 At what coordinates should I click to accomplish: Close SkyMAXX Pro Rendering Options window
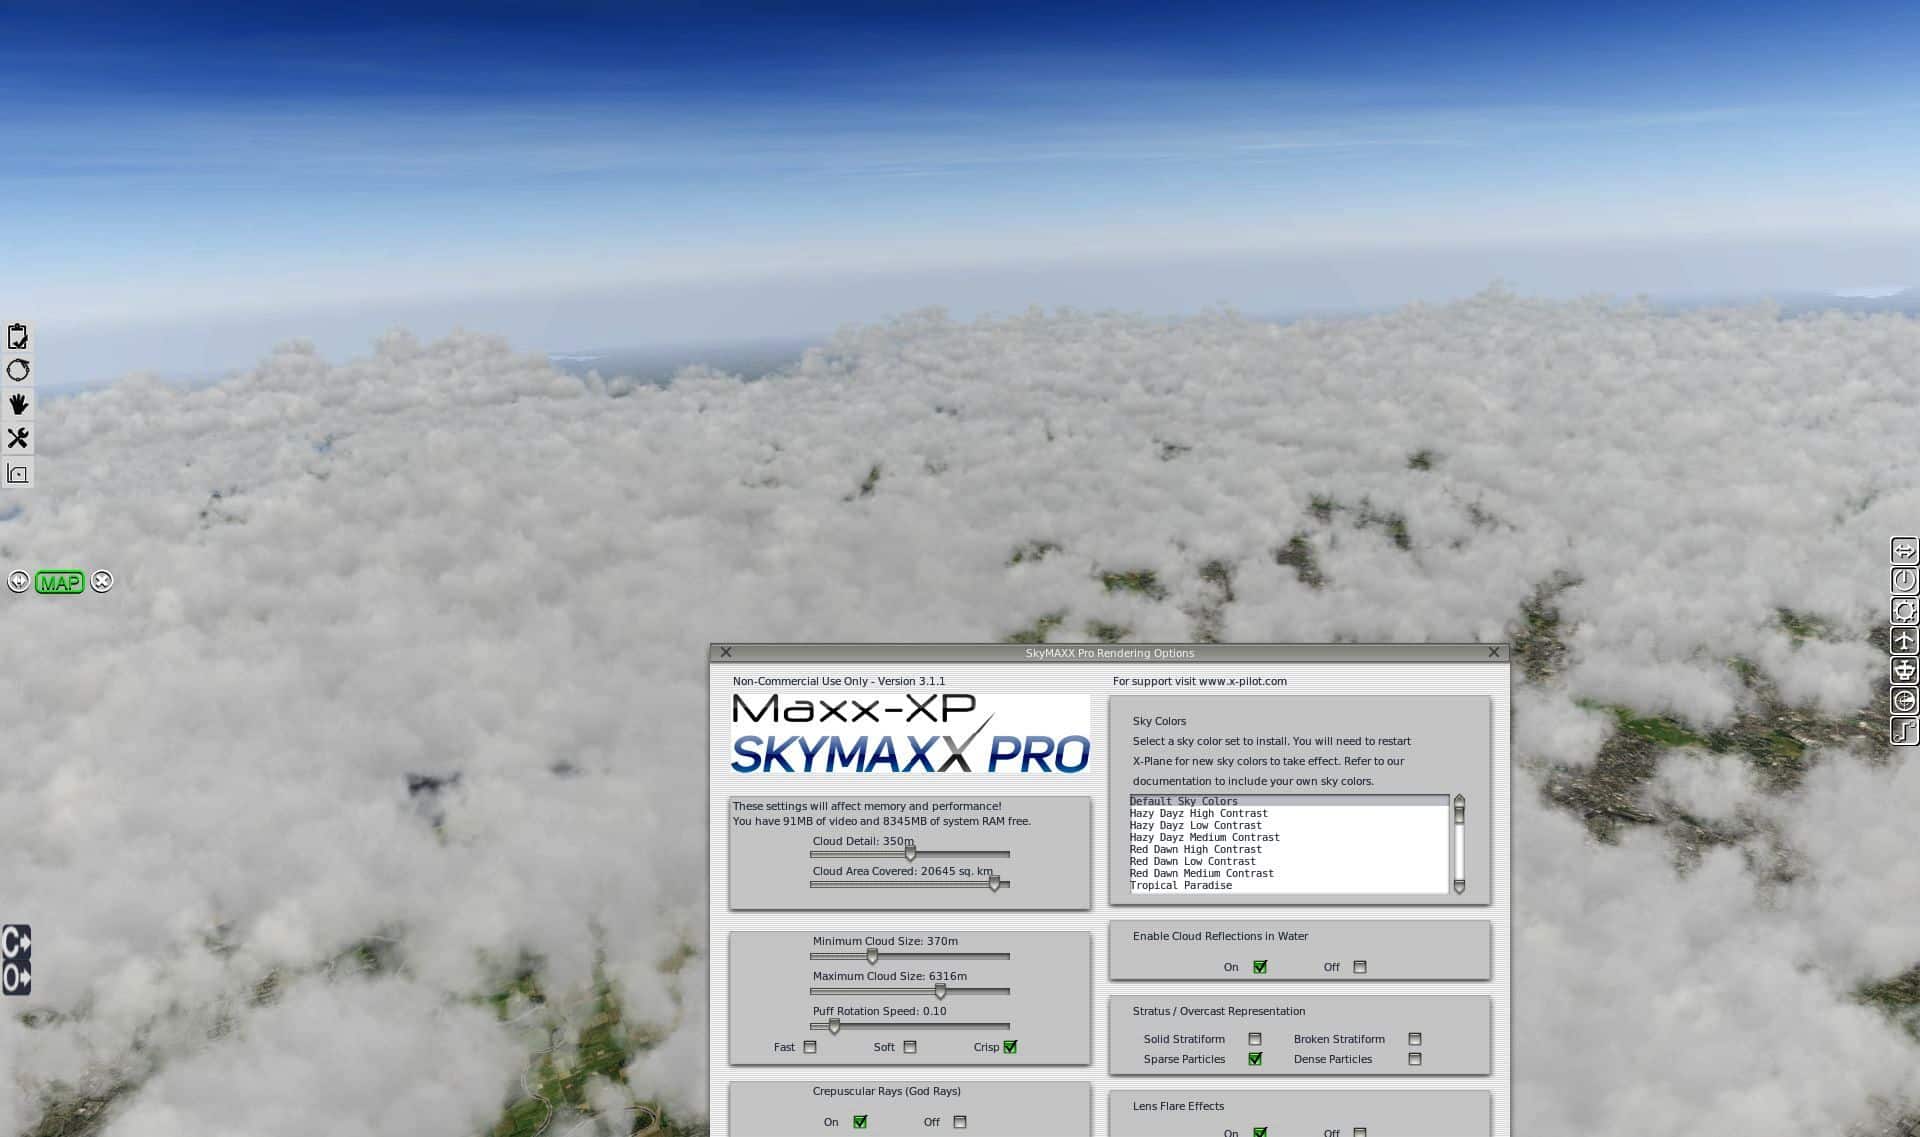coord(1494,652)
